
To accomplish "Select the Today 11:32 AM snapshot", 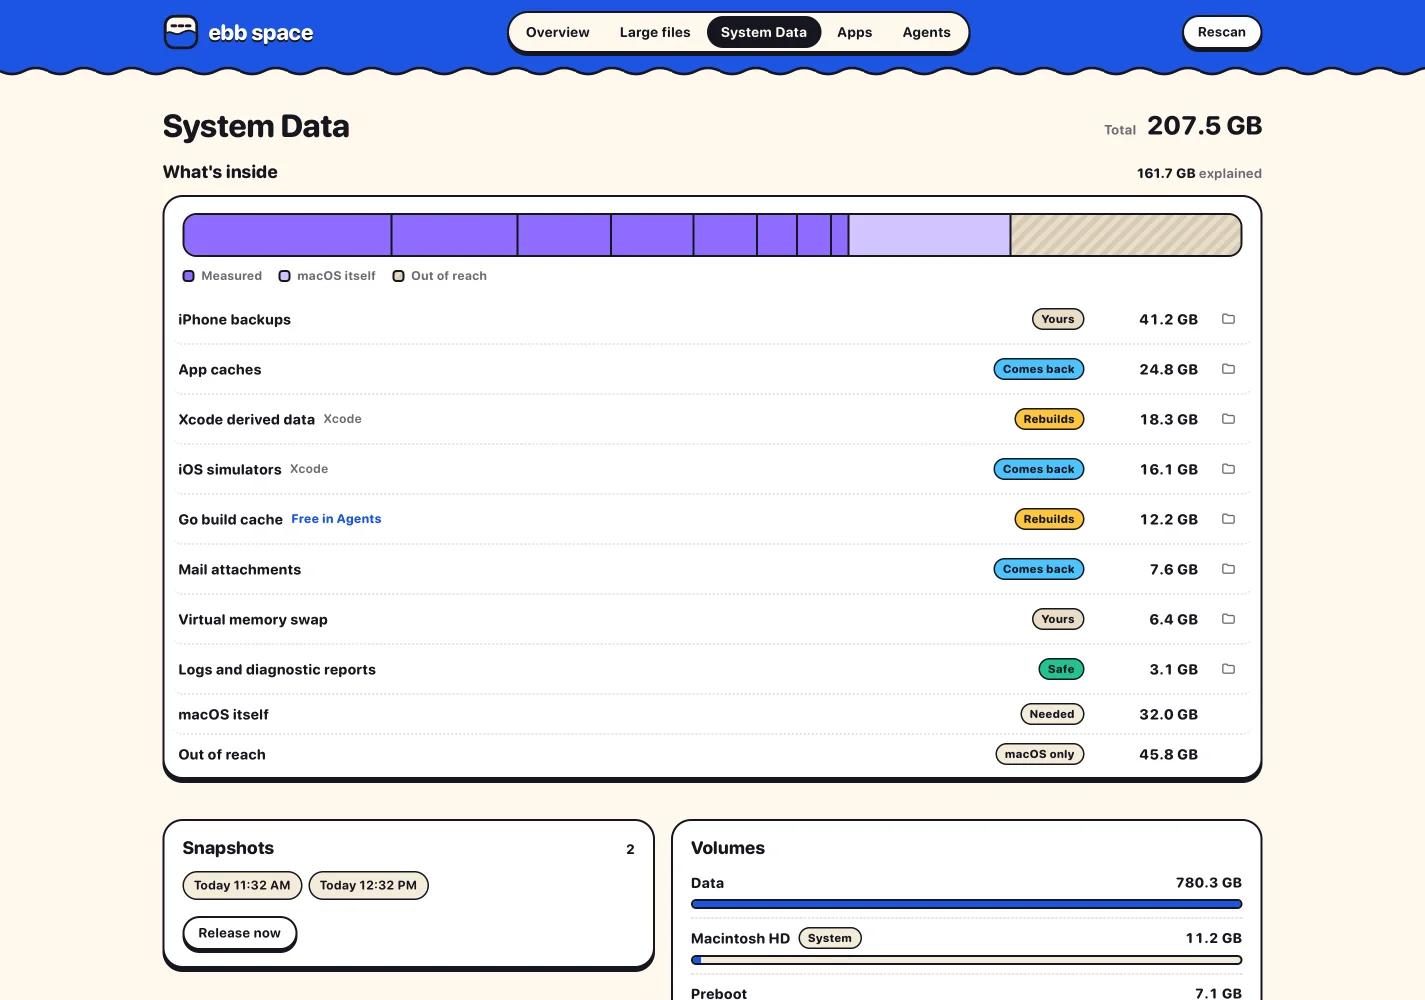I will (x=242, y=885).
